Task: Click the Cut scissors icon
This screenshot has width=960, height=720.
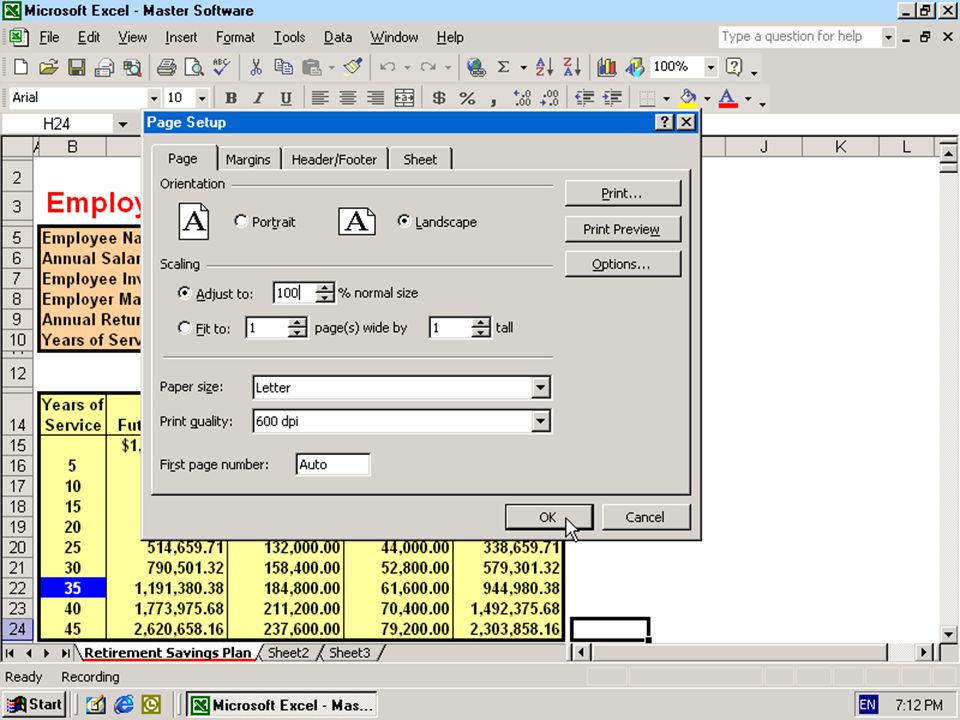Action: click(256, 67)
